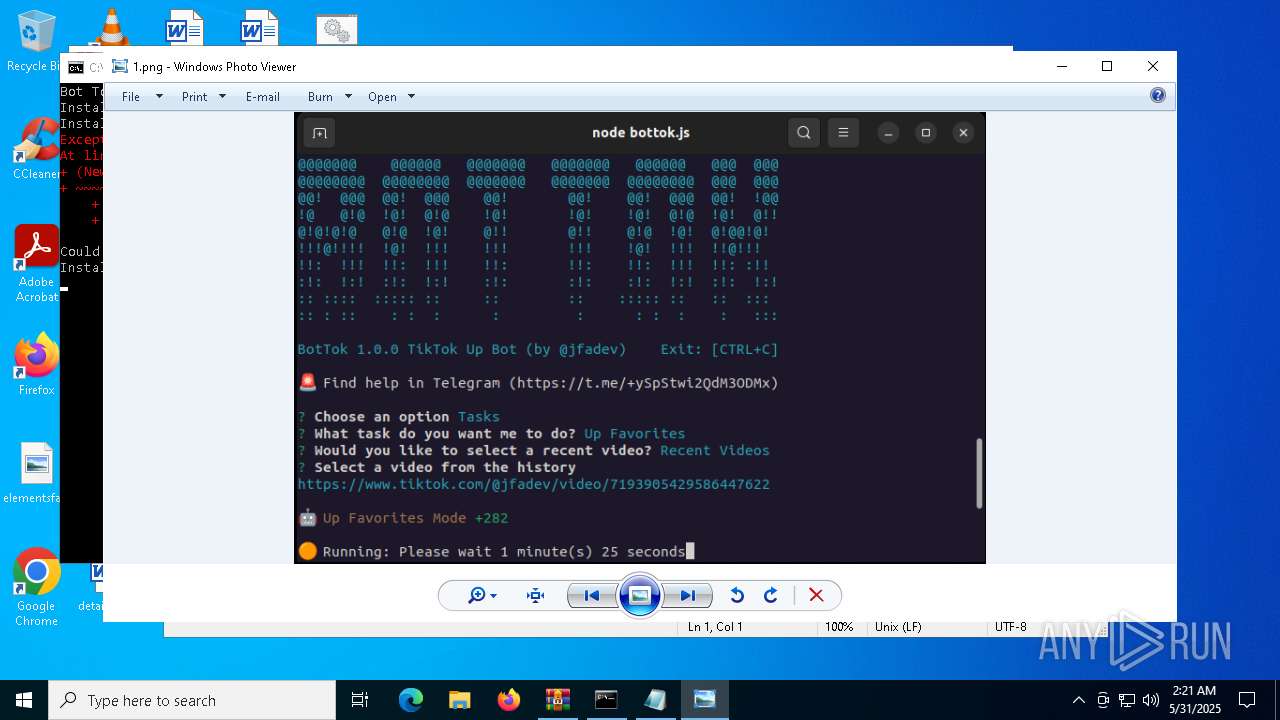Open the File menu in Photo Viewer
Viewport: 1280px width, 720px height.
click(131, 97)
